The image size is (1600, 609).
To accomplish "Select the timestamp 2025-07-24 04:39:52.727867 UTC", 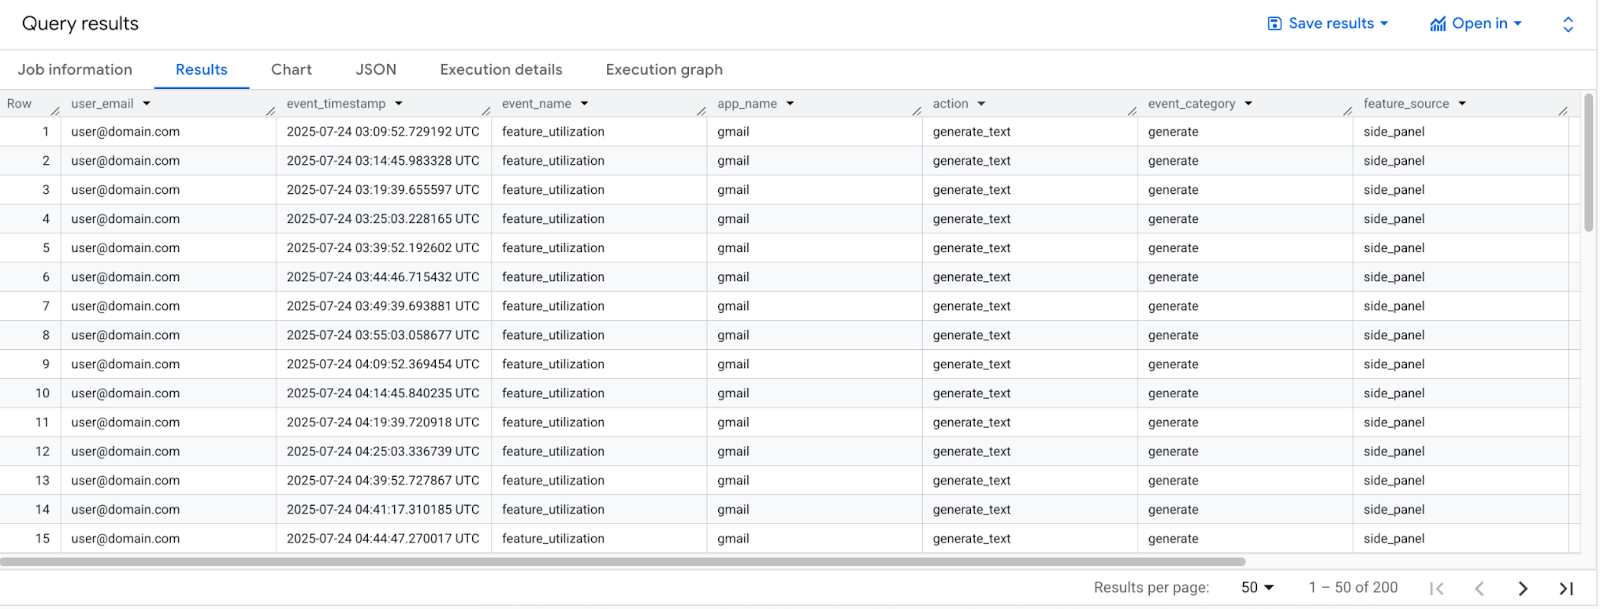I will tap(383, 480).
